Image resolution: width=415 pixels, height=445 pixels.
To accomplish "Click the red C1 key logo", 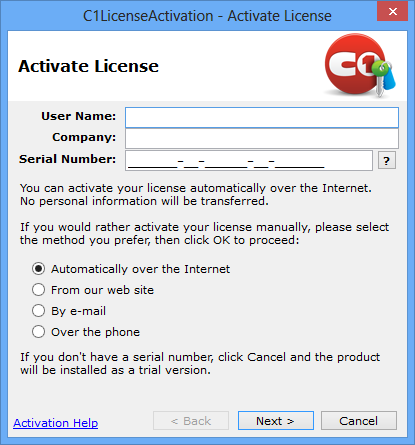I will coord(360,65).
